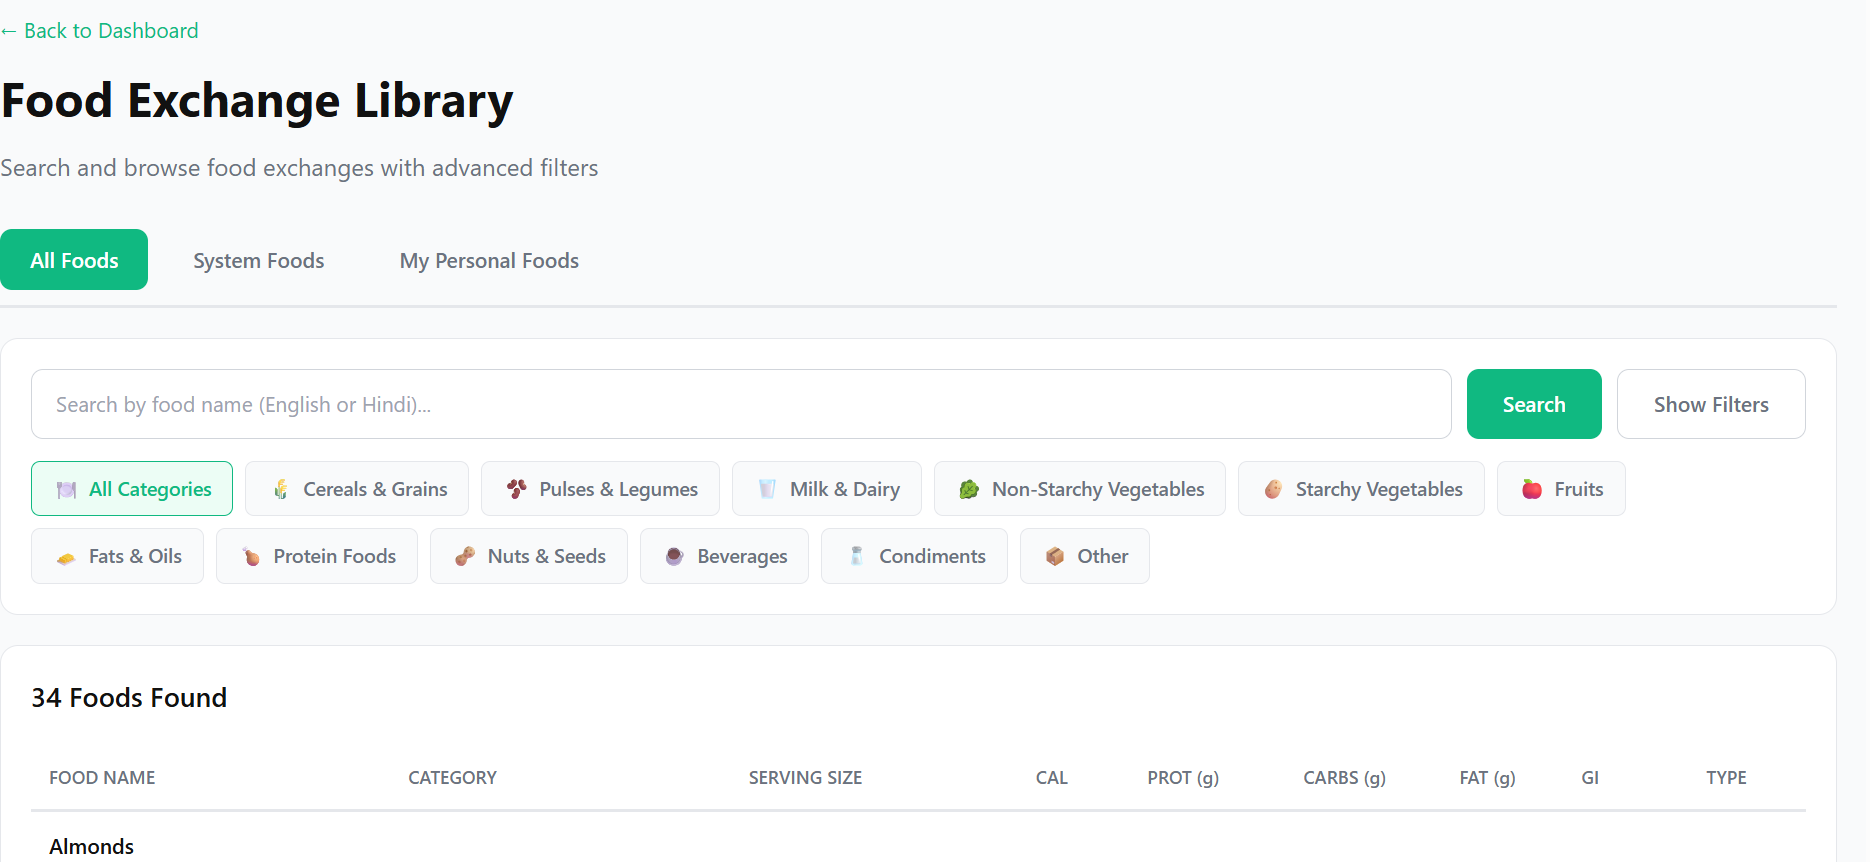Image resolution: width=1870 pixels, height=862 pixels.
Task: Switch to the All Foods tab
Action: (x=74, y=260)
